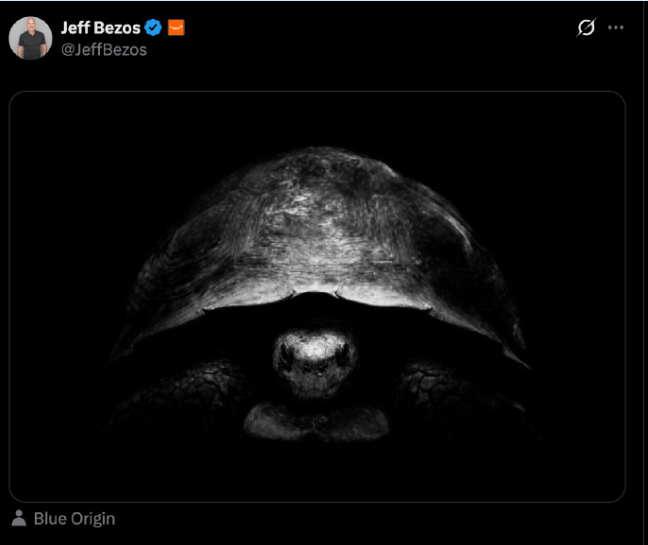This screenshot has height=545, width=648.
Task: Click the blue verified checkmark badge
Action: point(153,28)
